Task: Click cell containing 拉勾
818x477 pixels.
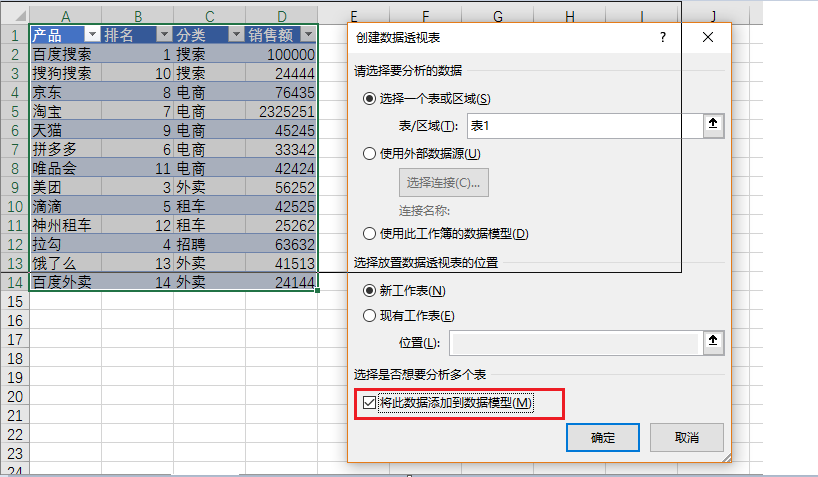Action: pos(66,244)
